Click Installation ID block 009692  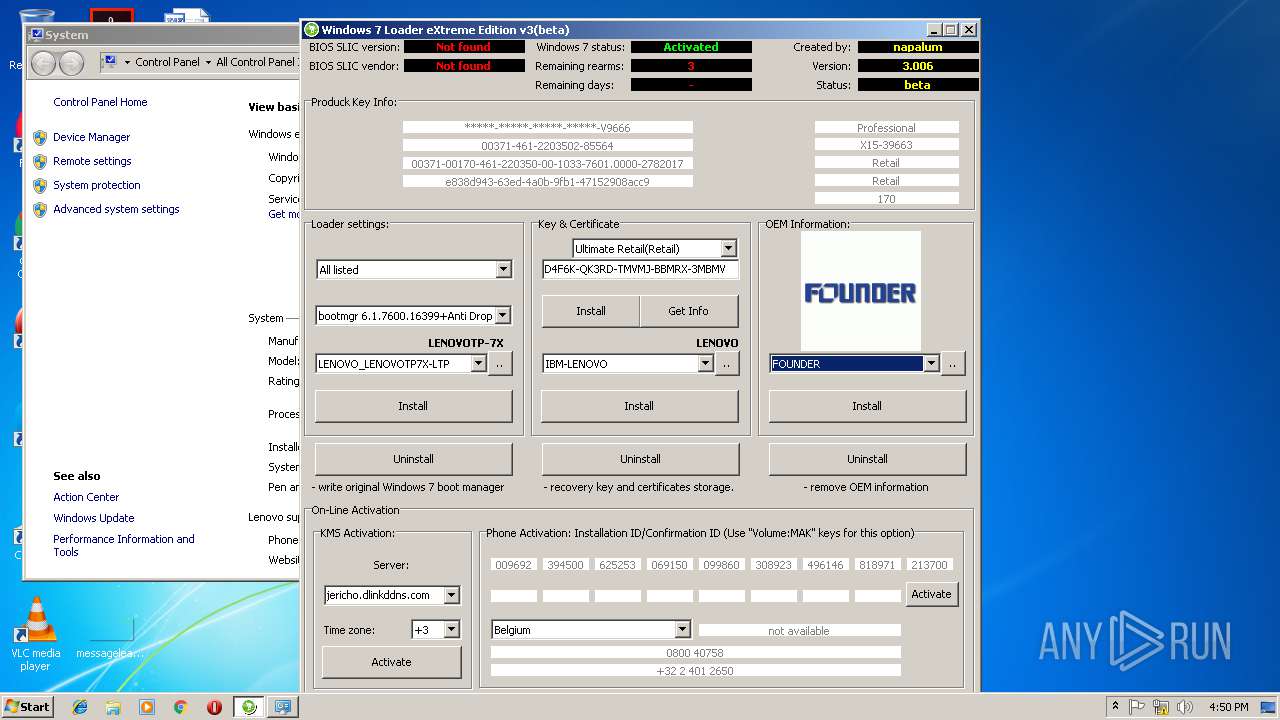point(514,565)
